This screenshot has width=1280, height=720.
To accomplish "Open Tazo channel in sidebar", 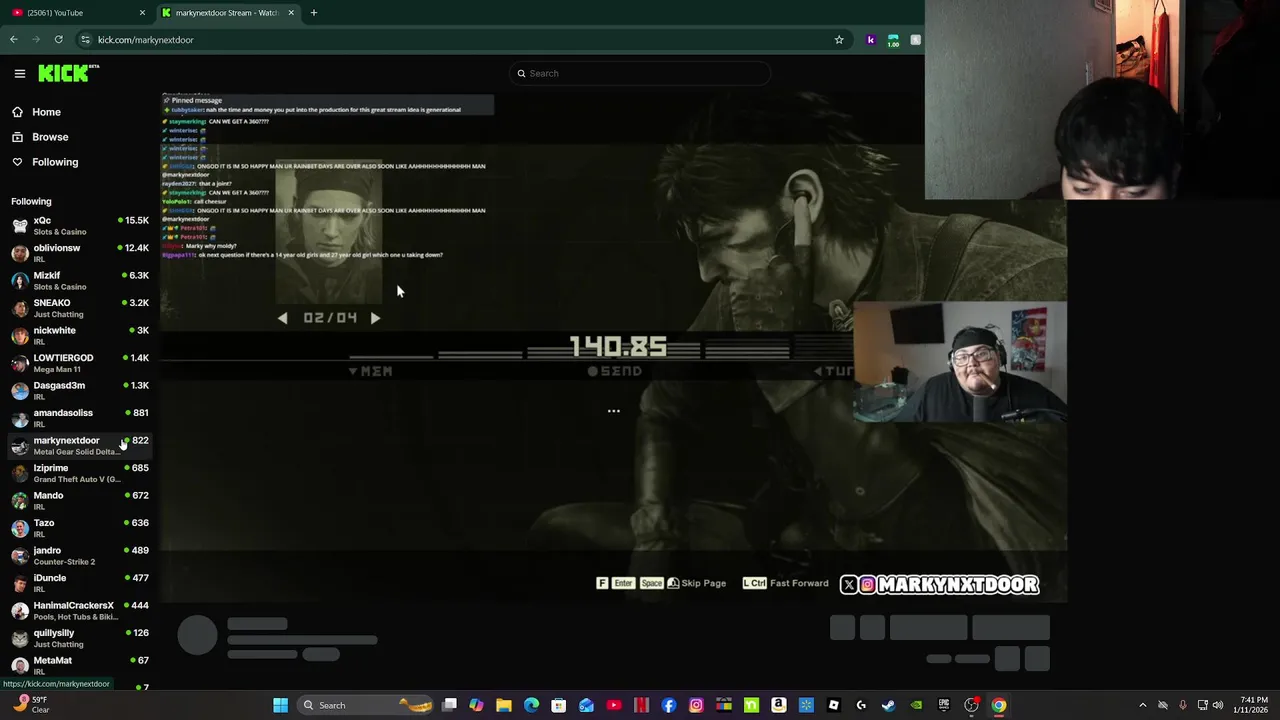I will coord(80,528).
